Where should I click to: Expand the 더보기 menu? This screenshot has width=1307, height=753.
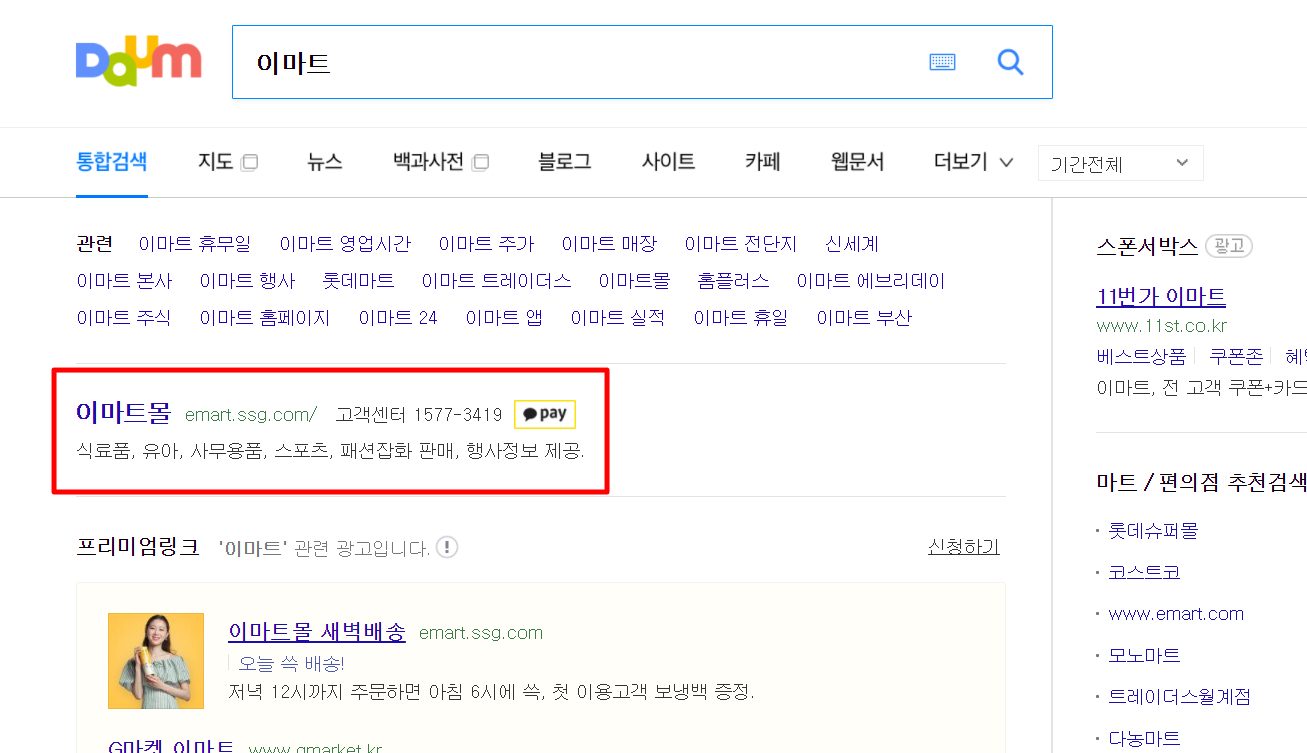tap(974, 162)
